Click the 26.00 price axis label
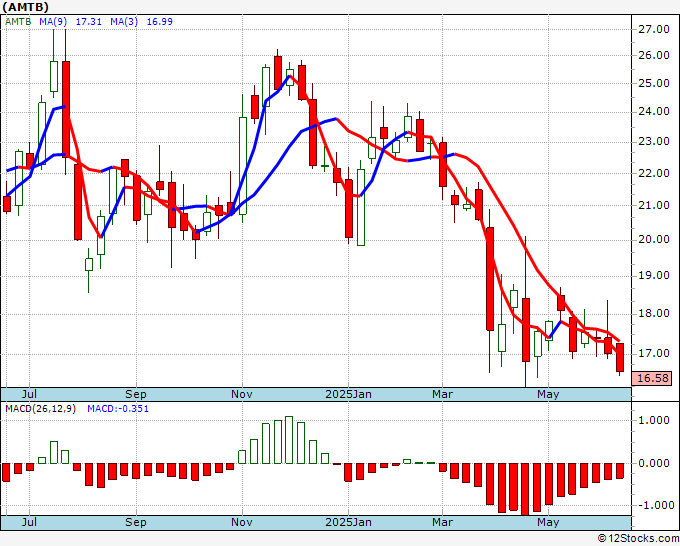The image size is (680, 546). (x=654, y=55)
